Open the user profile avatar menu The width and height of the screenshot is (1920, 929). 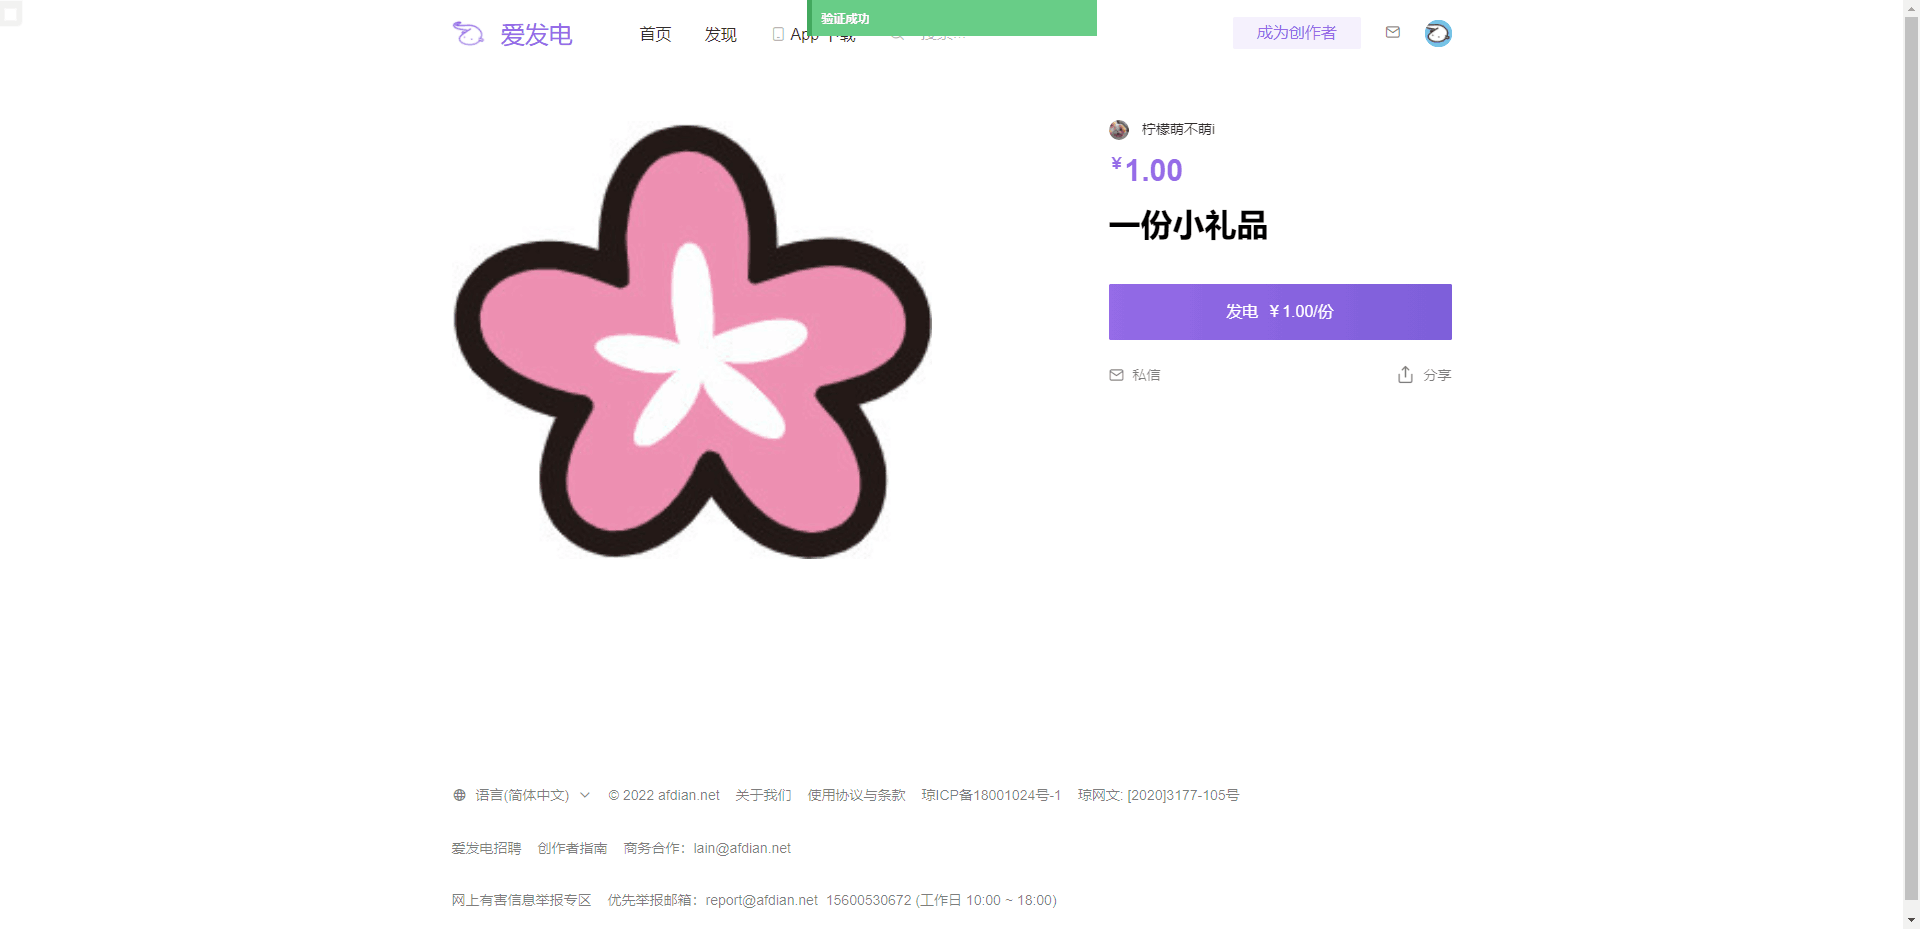pos(1438,34)
